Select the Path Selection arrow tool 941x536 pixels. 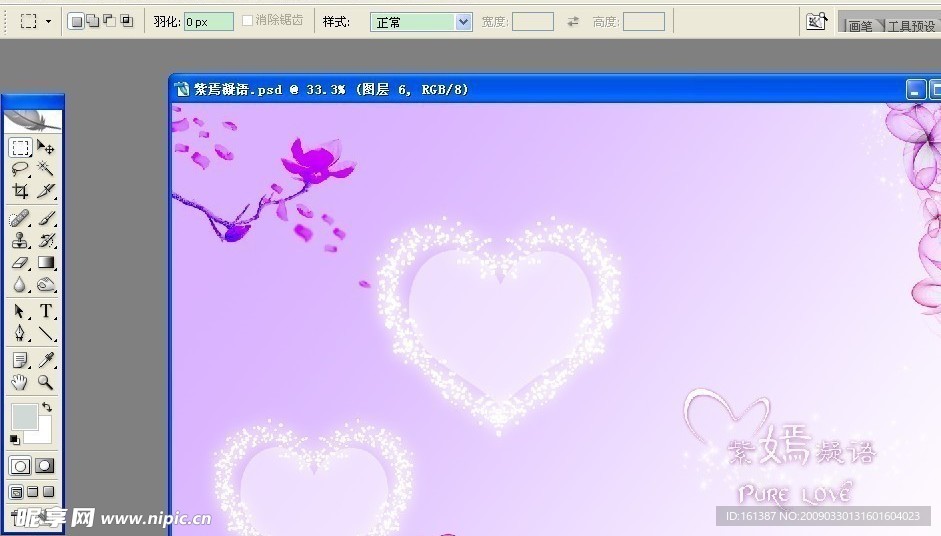click(20, 311)
